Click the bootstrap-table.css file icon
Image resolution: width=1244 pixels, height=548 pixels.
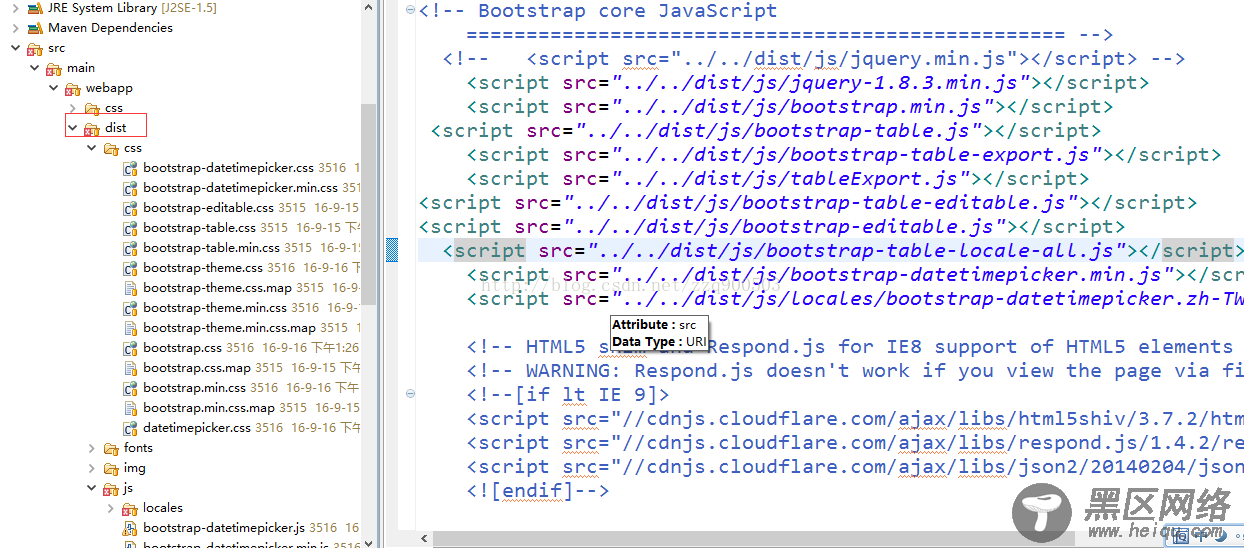tap(130, 228)
